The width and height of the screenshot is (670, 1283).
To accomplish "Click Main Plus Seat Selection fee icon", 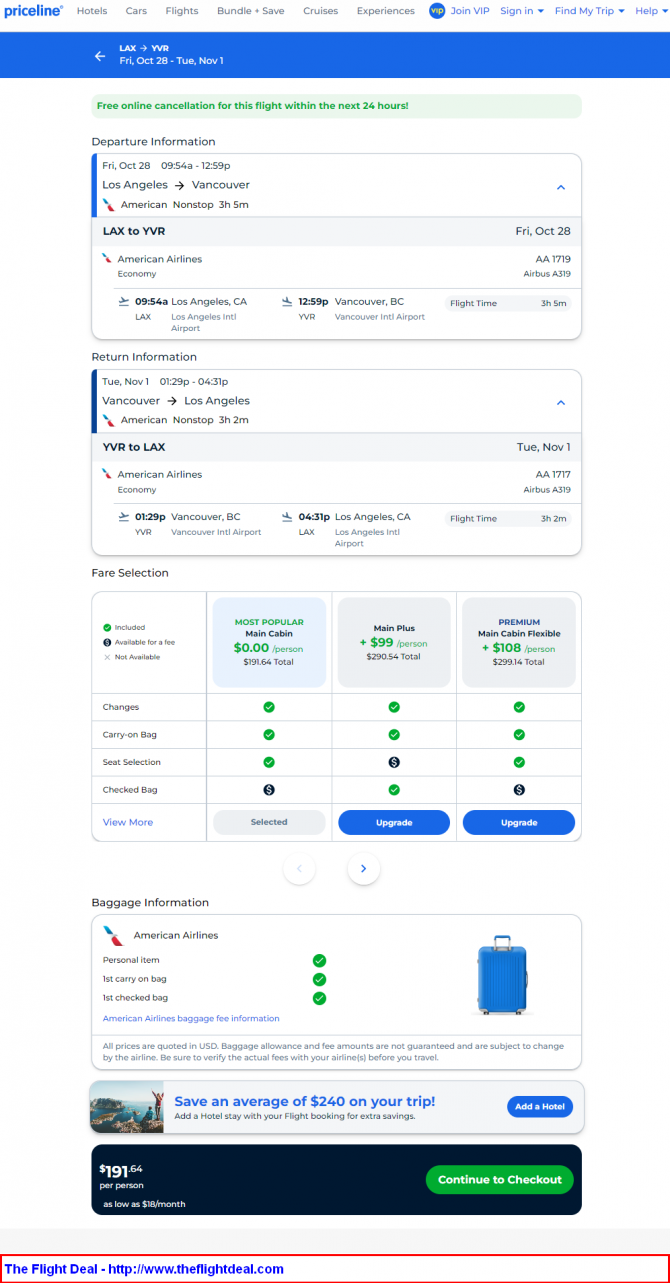I will pyautogui.click(x=394, y=762).
